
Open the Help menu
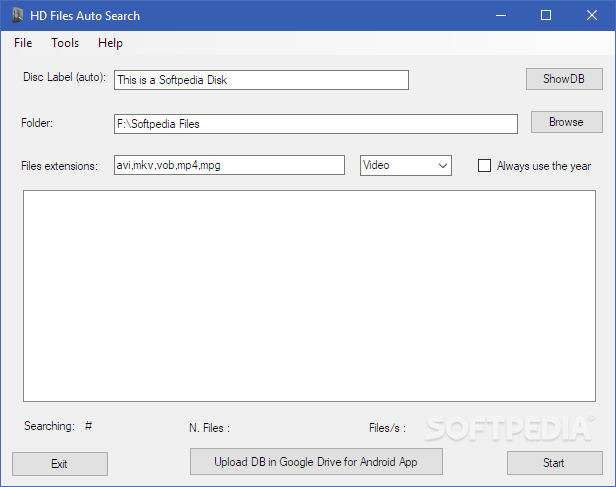[x=110, y=43]
